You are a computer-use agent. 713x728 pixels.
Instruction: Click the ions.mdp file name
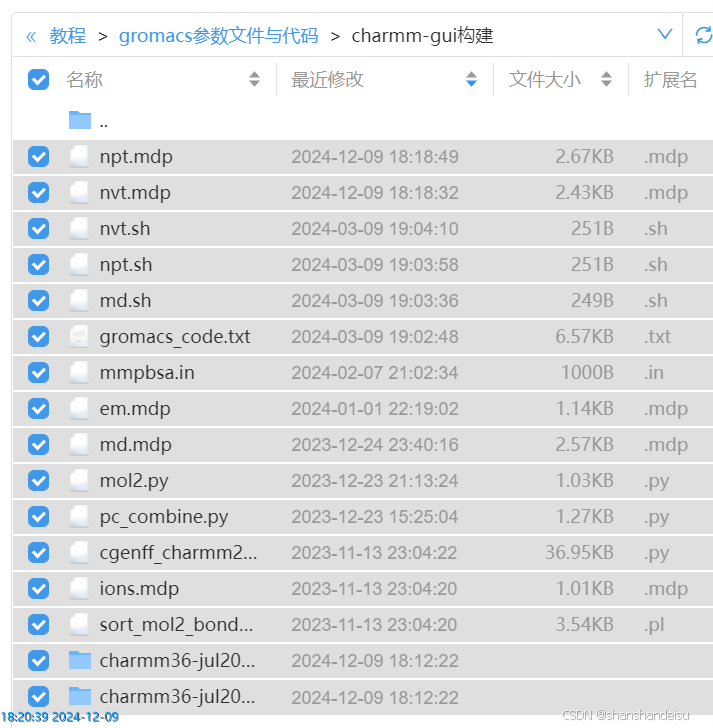139,589
